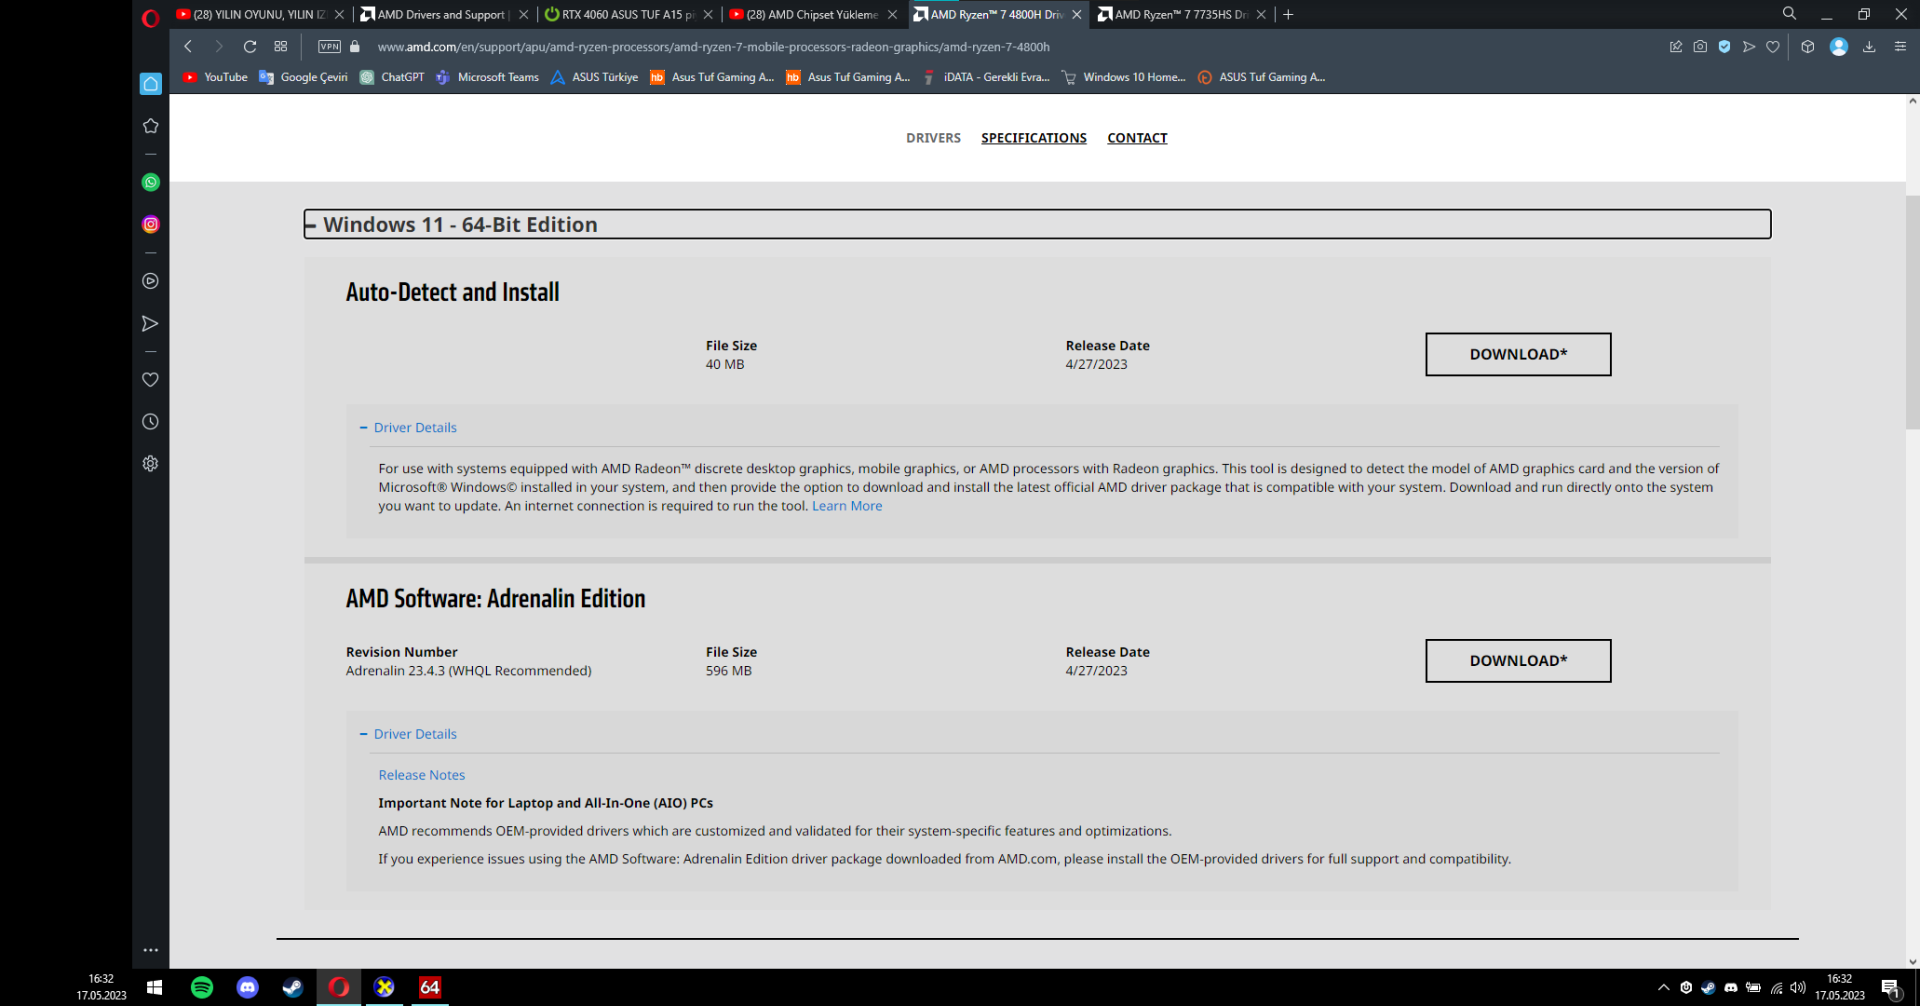Select the DRIVERS page section

[x=933, y=138]
